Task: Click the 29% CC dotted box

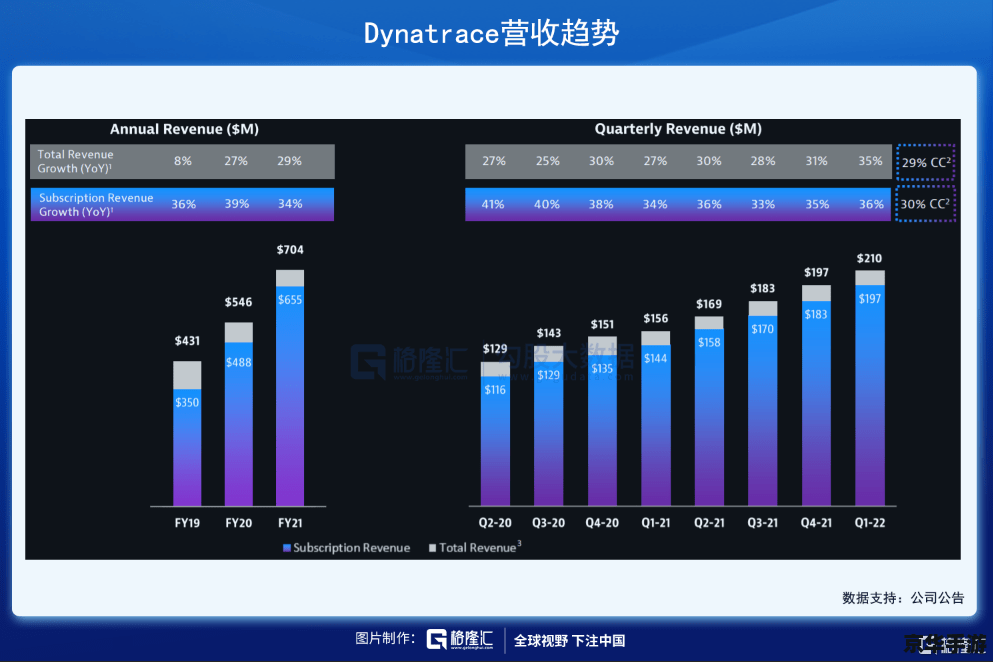Action: coord(926,162)
